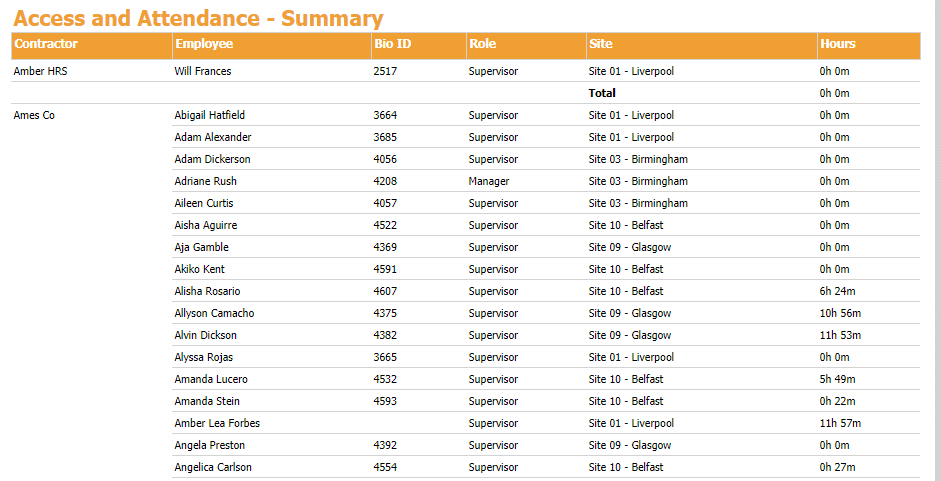Click the Total label under Amber HRS

[602, 94]
